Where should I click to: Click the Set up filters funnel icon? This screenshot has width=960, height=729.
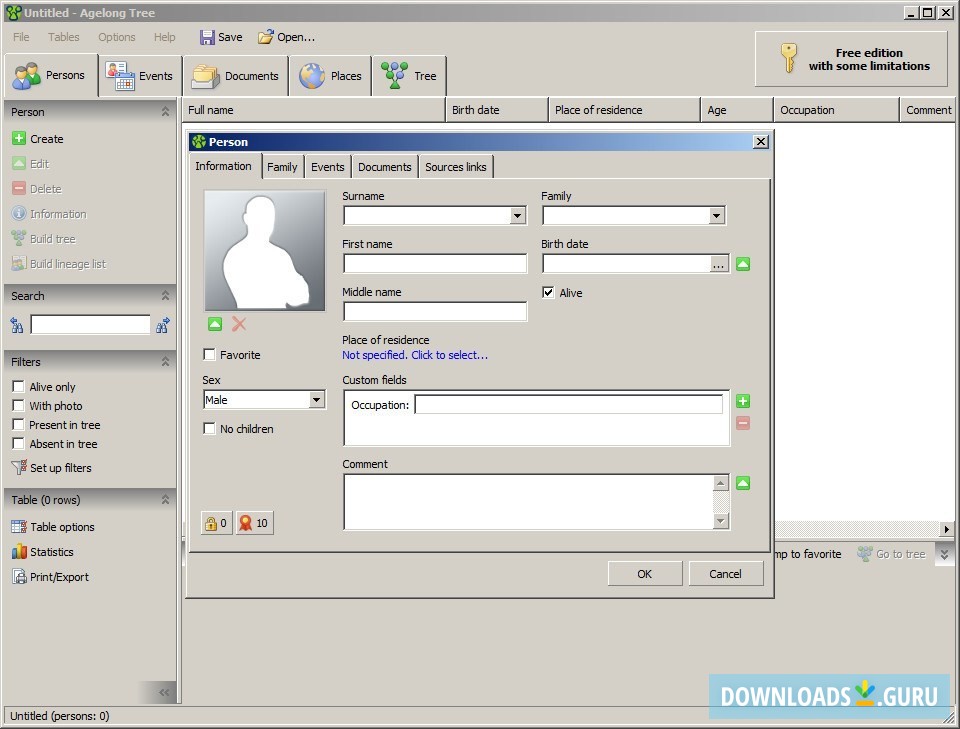[x=19, y=468]
